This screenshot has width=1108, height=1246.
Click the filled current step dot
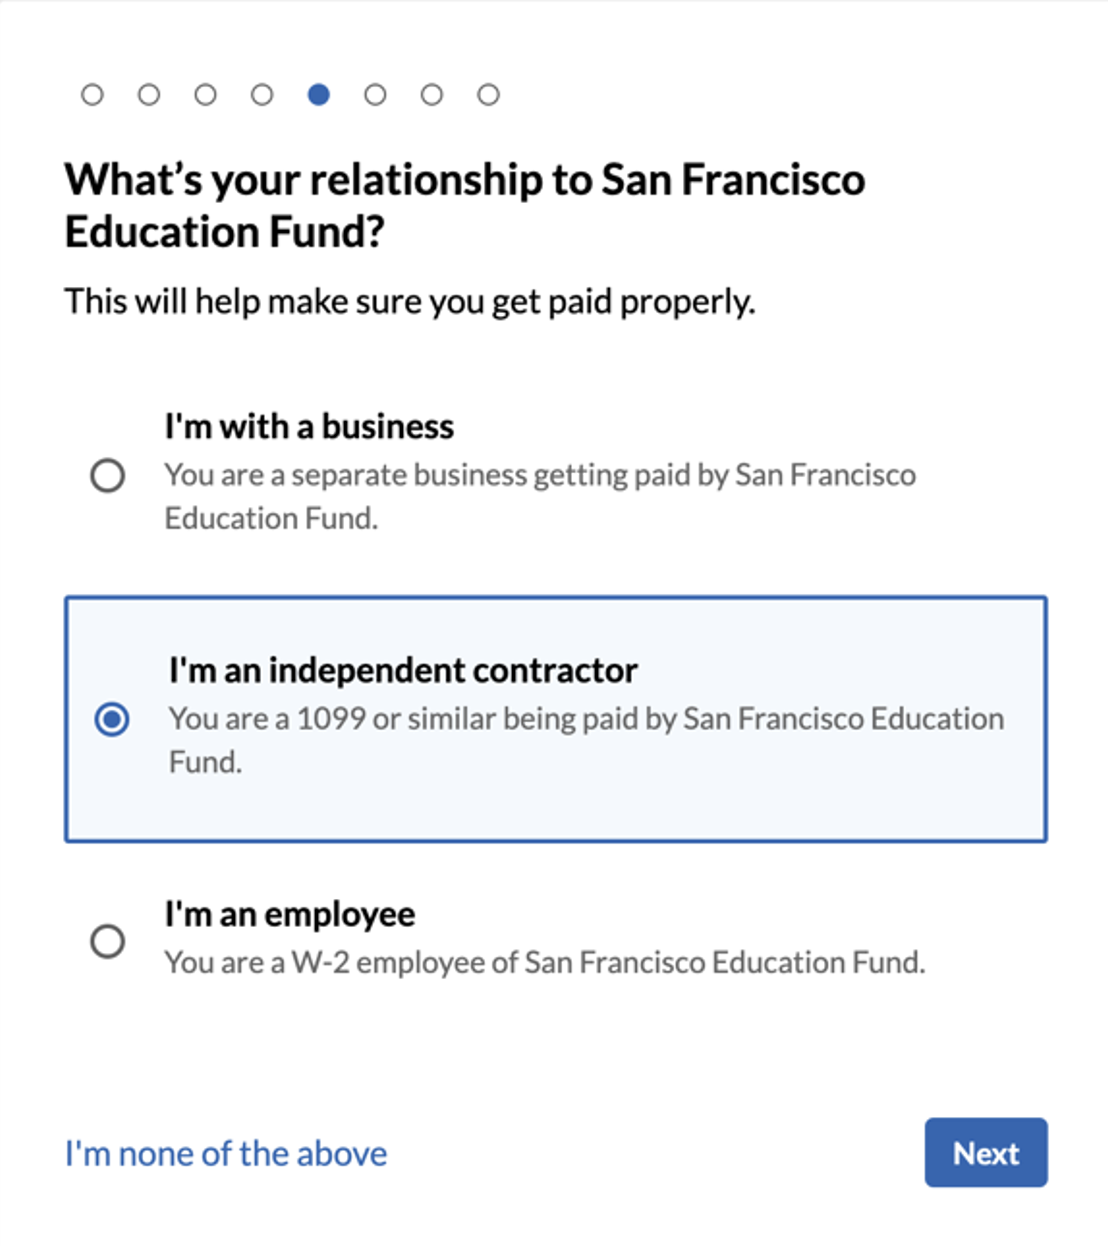tap(319, 95)
